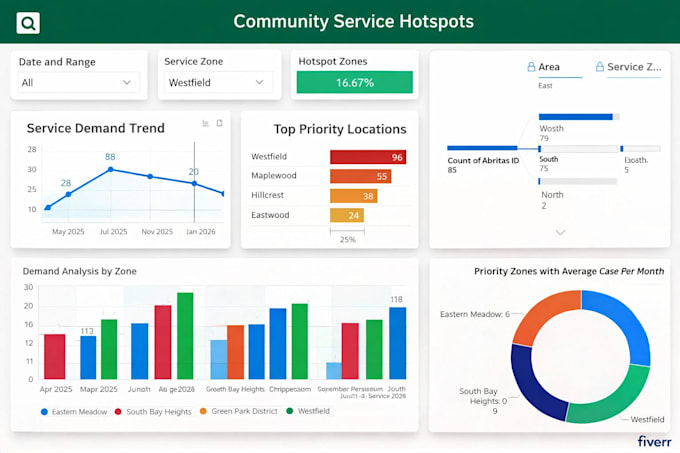Click the Maplewood 55 bar
Image resolution: width=680 pixels, height=453 pixels.
click(360, 176)
